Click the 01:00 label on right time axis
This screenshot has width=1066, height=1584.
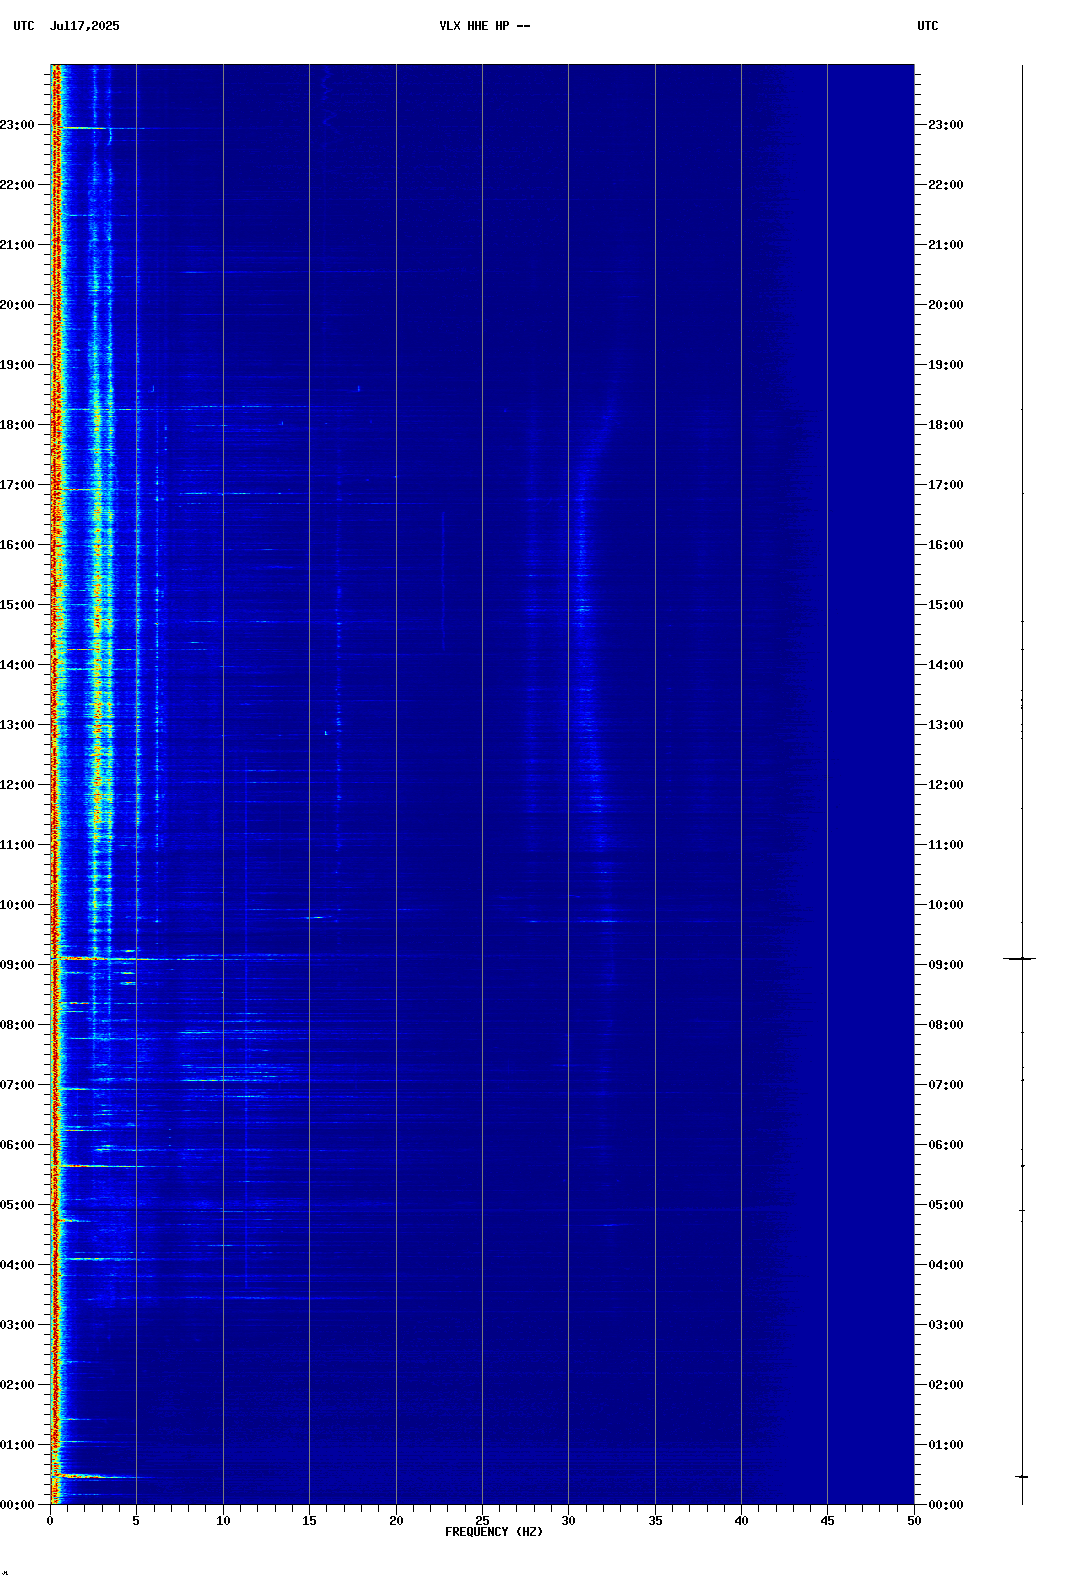[946, 1445]
